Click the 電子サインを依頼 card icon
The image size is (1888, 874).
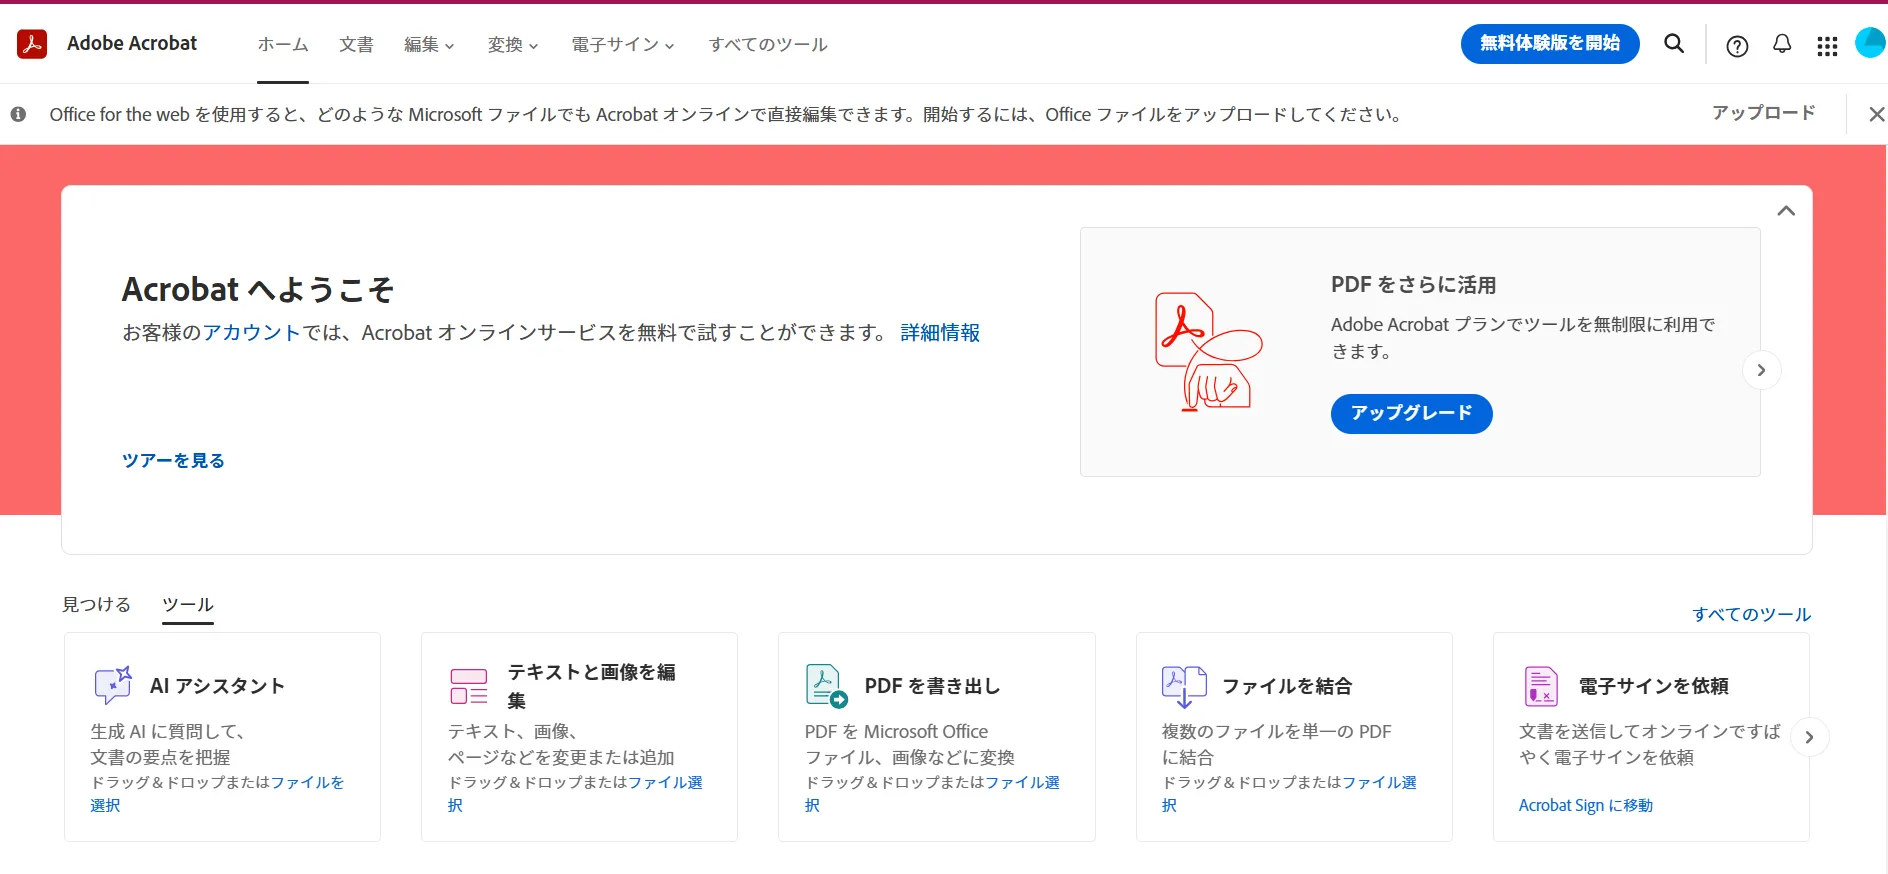pyautogui.click(x=1541, y=686)
